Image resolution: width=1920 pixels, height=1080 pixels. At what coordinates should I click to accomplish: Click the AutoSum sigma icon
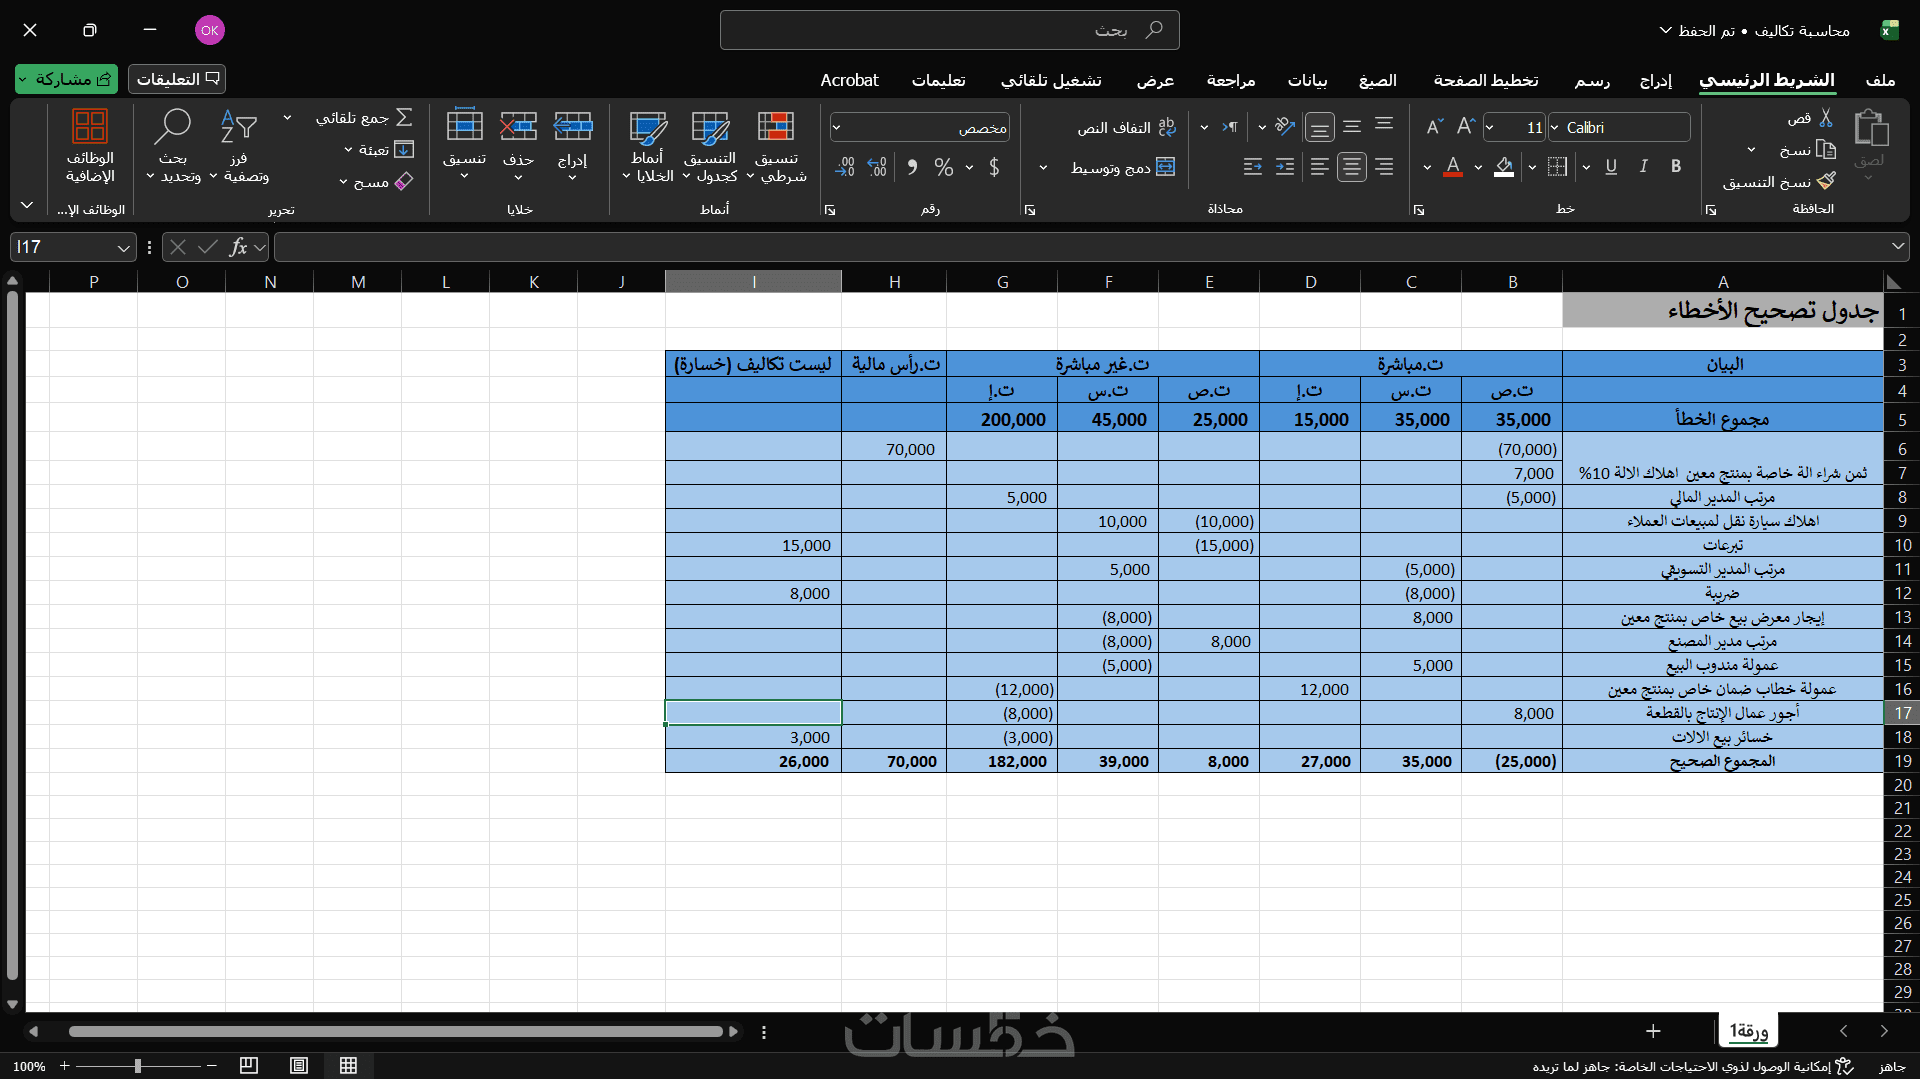(404, 118)
